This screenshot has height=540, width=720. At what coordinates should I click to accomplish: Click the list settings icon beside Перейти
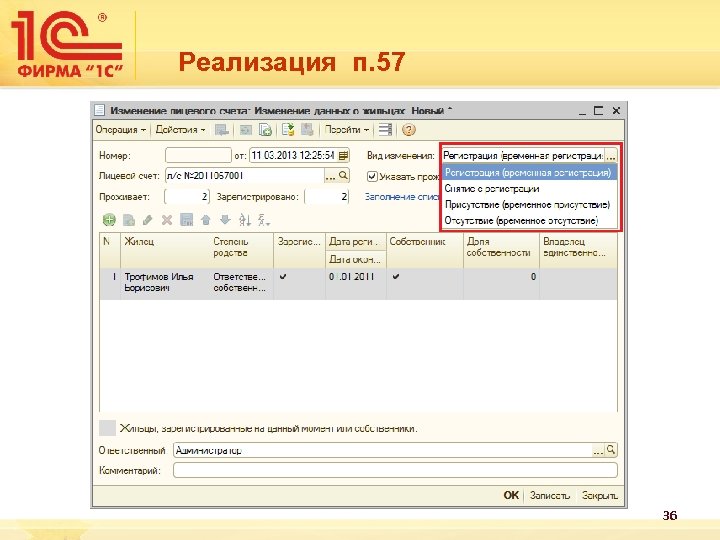point(385,130)
